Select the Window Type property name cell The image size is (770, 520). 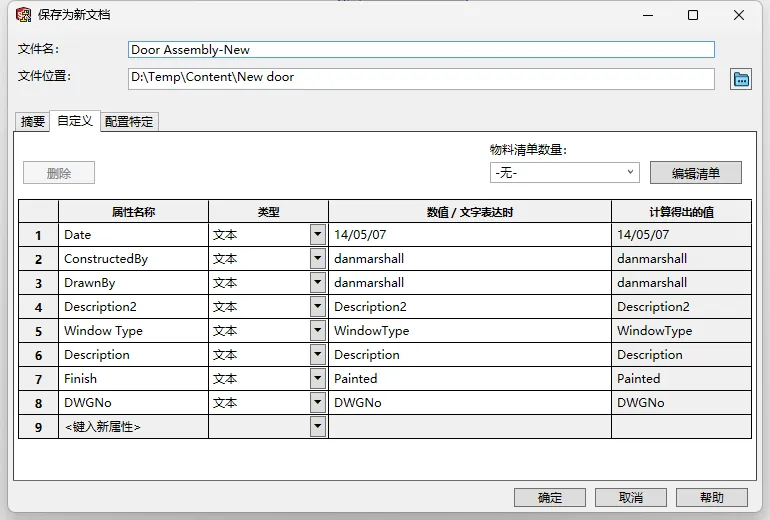[133, 330]
